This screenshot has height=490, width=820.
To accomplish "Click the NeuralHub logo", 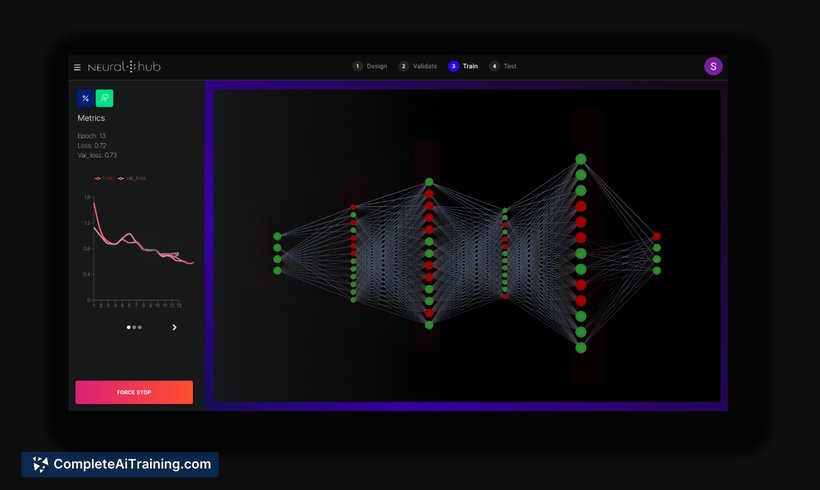I will point(124,67).
